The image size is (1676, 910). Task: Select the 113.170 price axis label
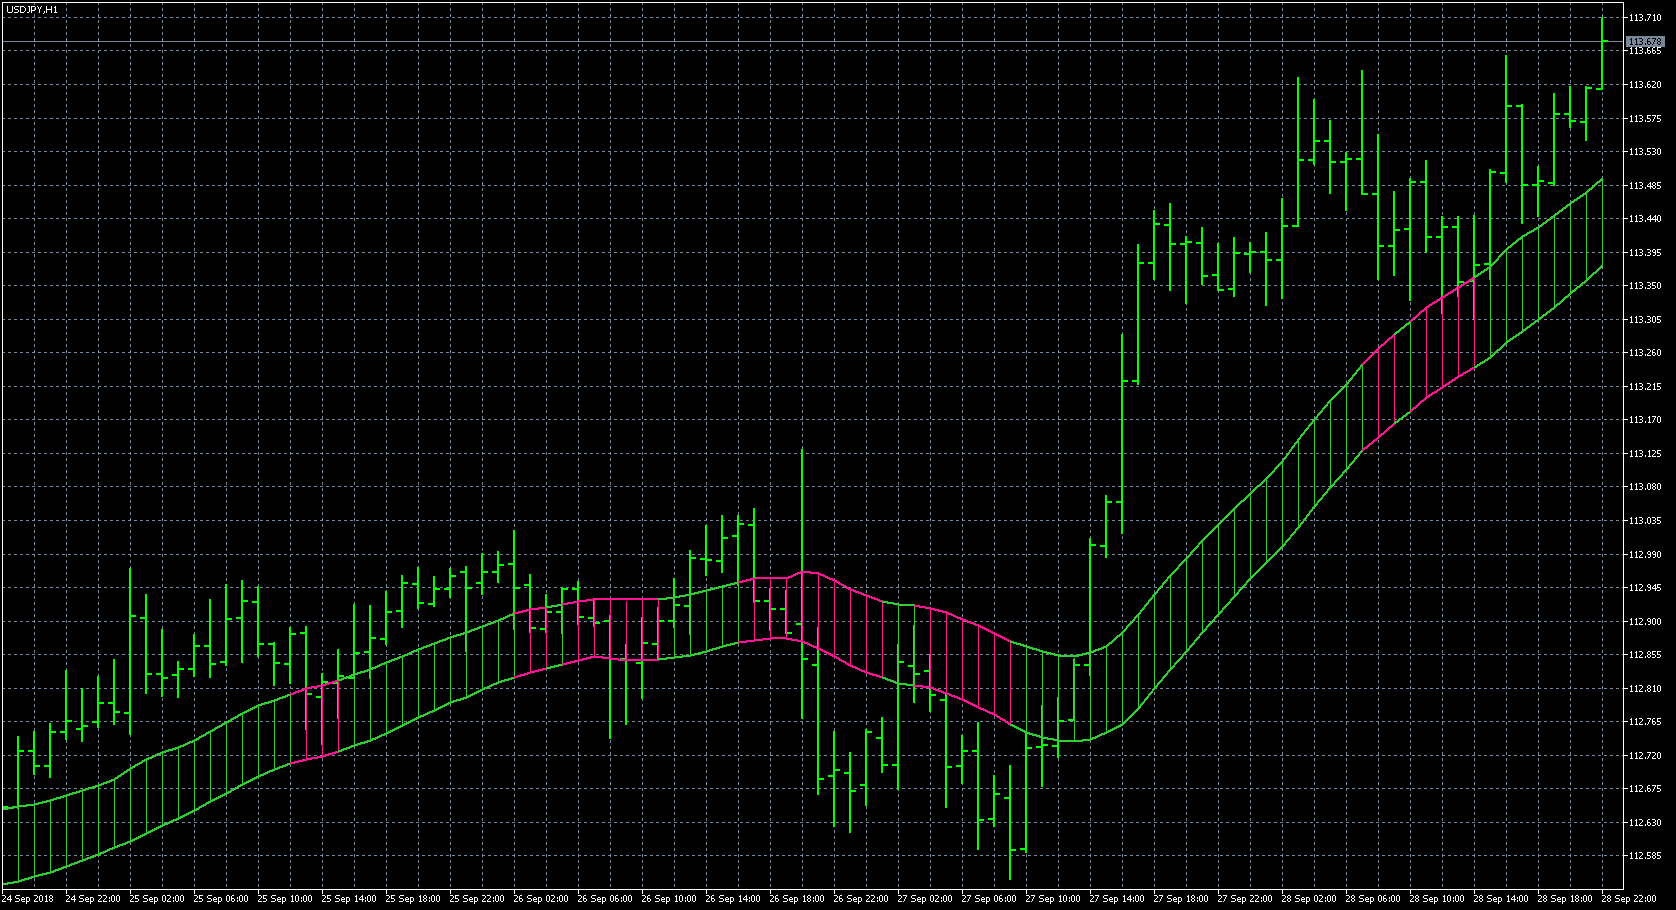(x=1645, y=420)
